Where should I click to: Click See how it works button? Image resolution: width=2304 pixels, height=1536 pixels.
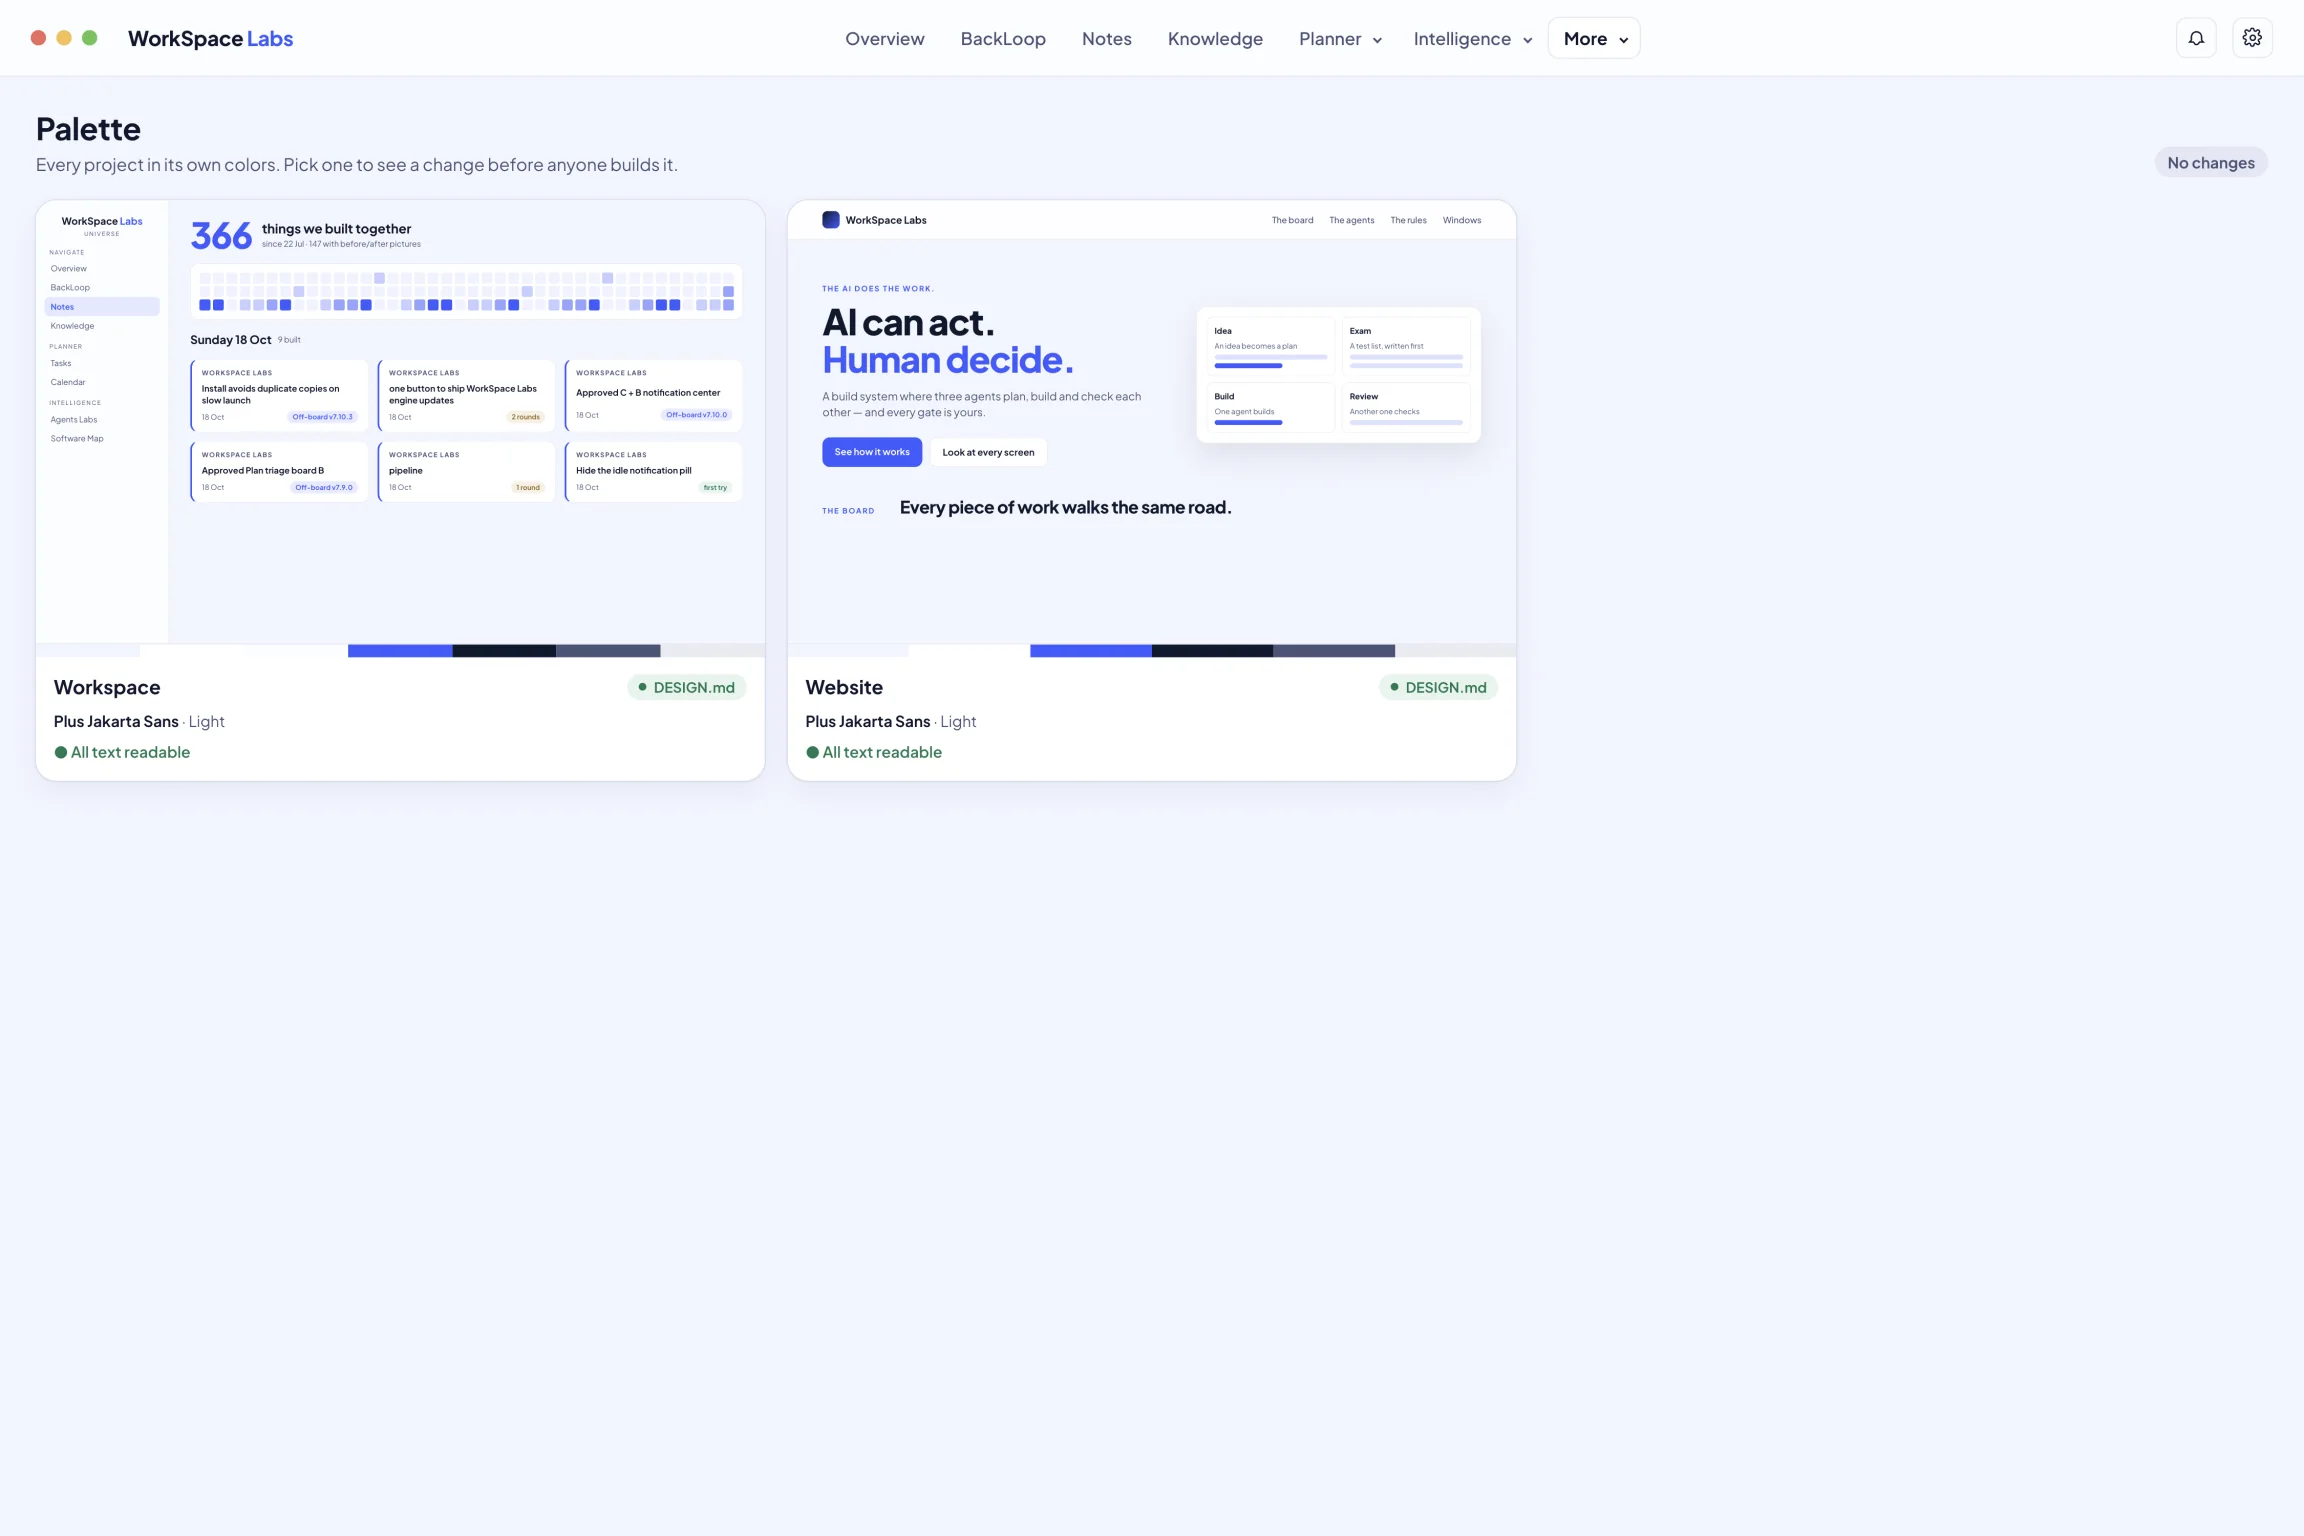[x=872, y=452]
